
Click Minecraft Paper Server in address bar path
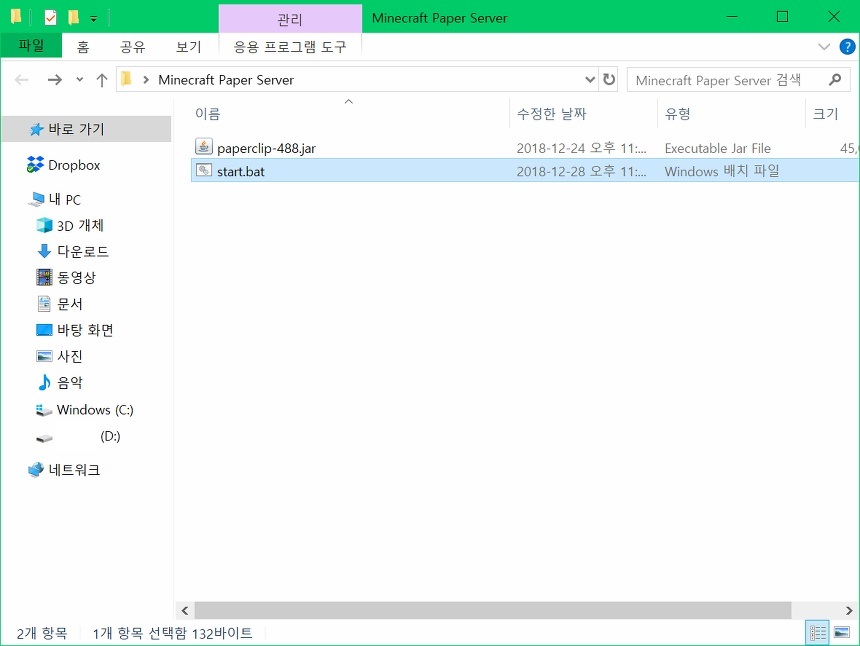pyautogui.click(x=226, y=80)
